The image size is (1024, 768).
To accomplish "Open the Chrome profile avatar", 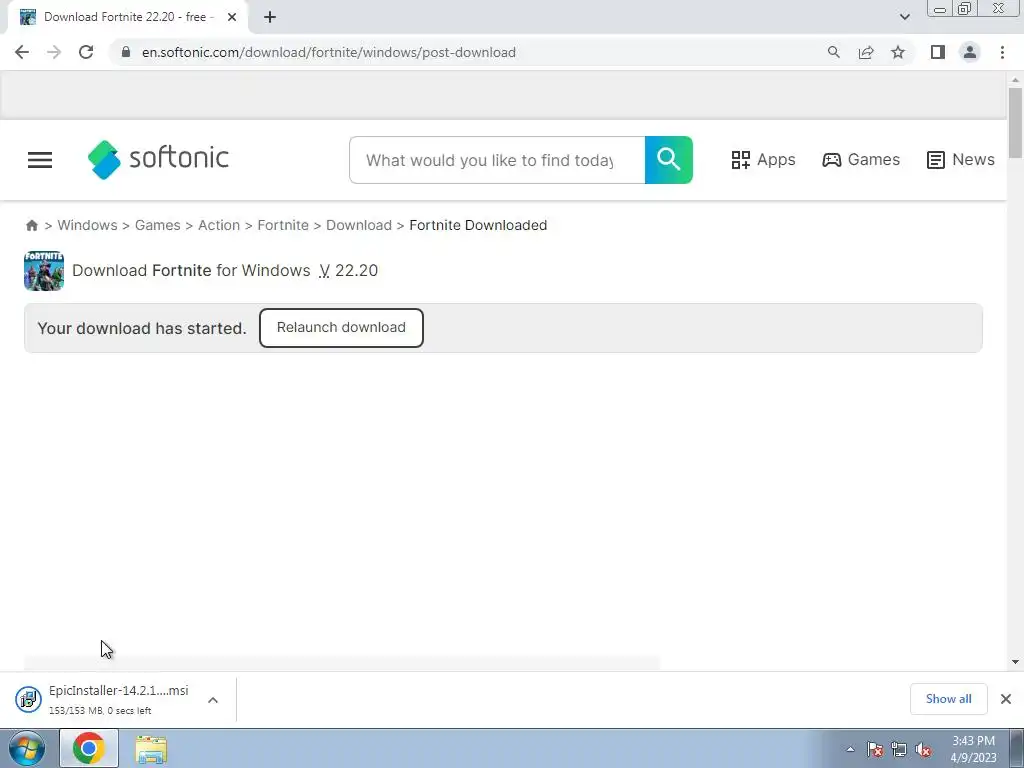I will (x=970, y=52).
